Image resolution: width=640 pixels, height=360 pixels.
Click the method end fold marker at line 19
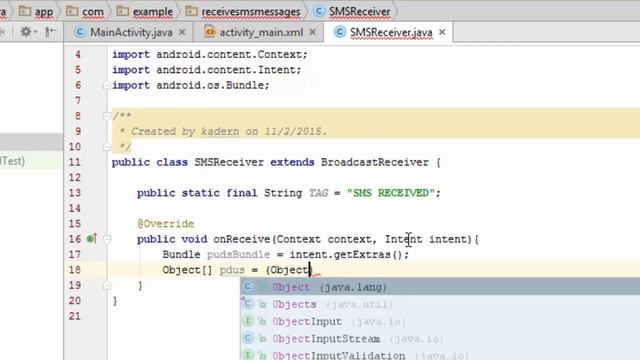[x=107, y=286]
